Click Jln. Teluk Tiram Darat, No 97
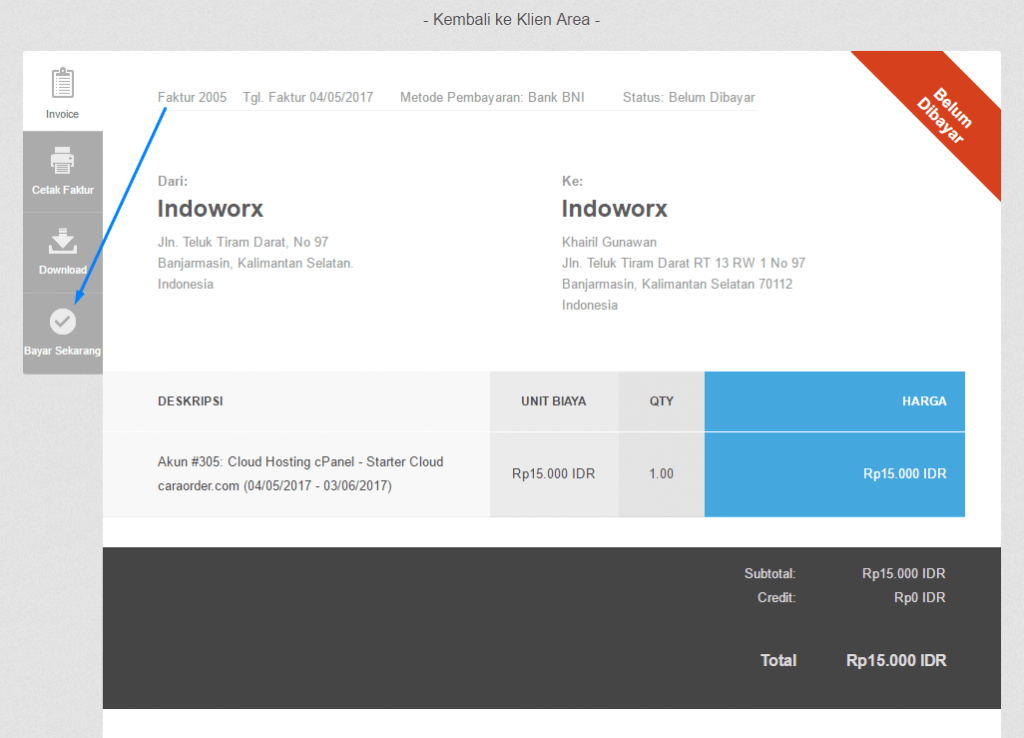This screenshot has height=738, width=1024. pos(243,242)
